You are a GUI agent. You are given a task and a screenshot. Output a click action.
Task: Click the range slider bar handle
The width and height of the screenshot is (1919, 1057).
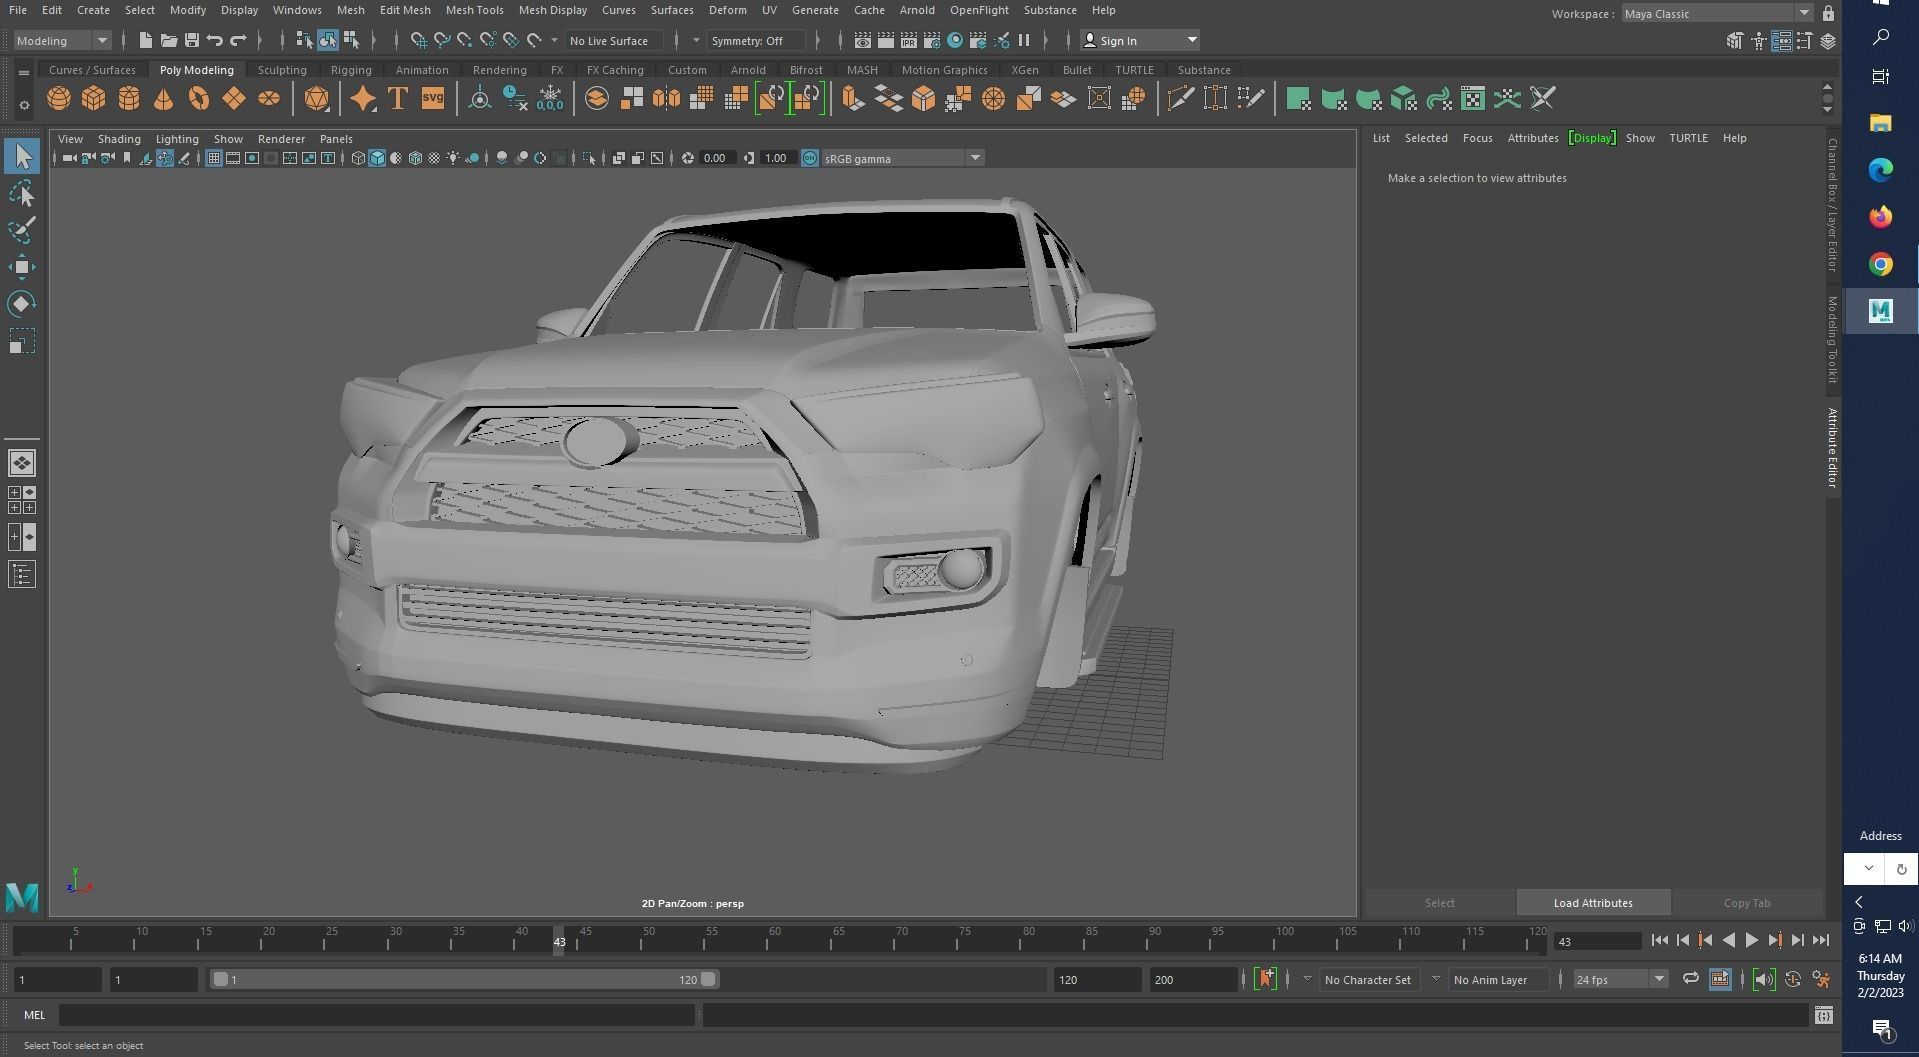pos(464,979)
